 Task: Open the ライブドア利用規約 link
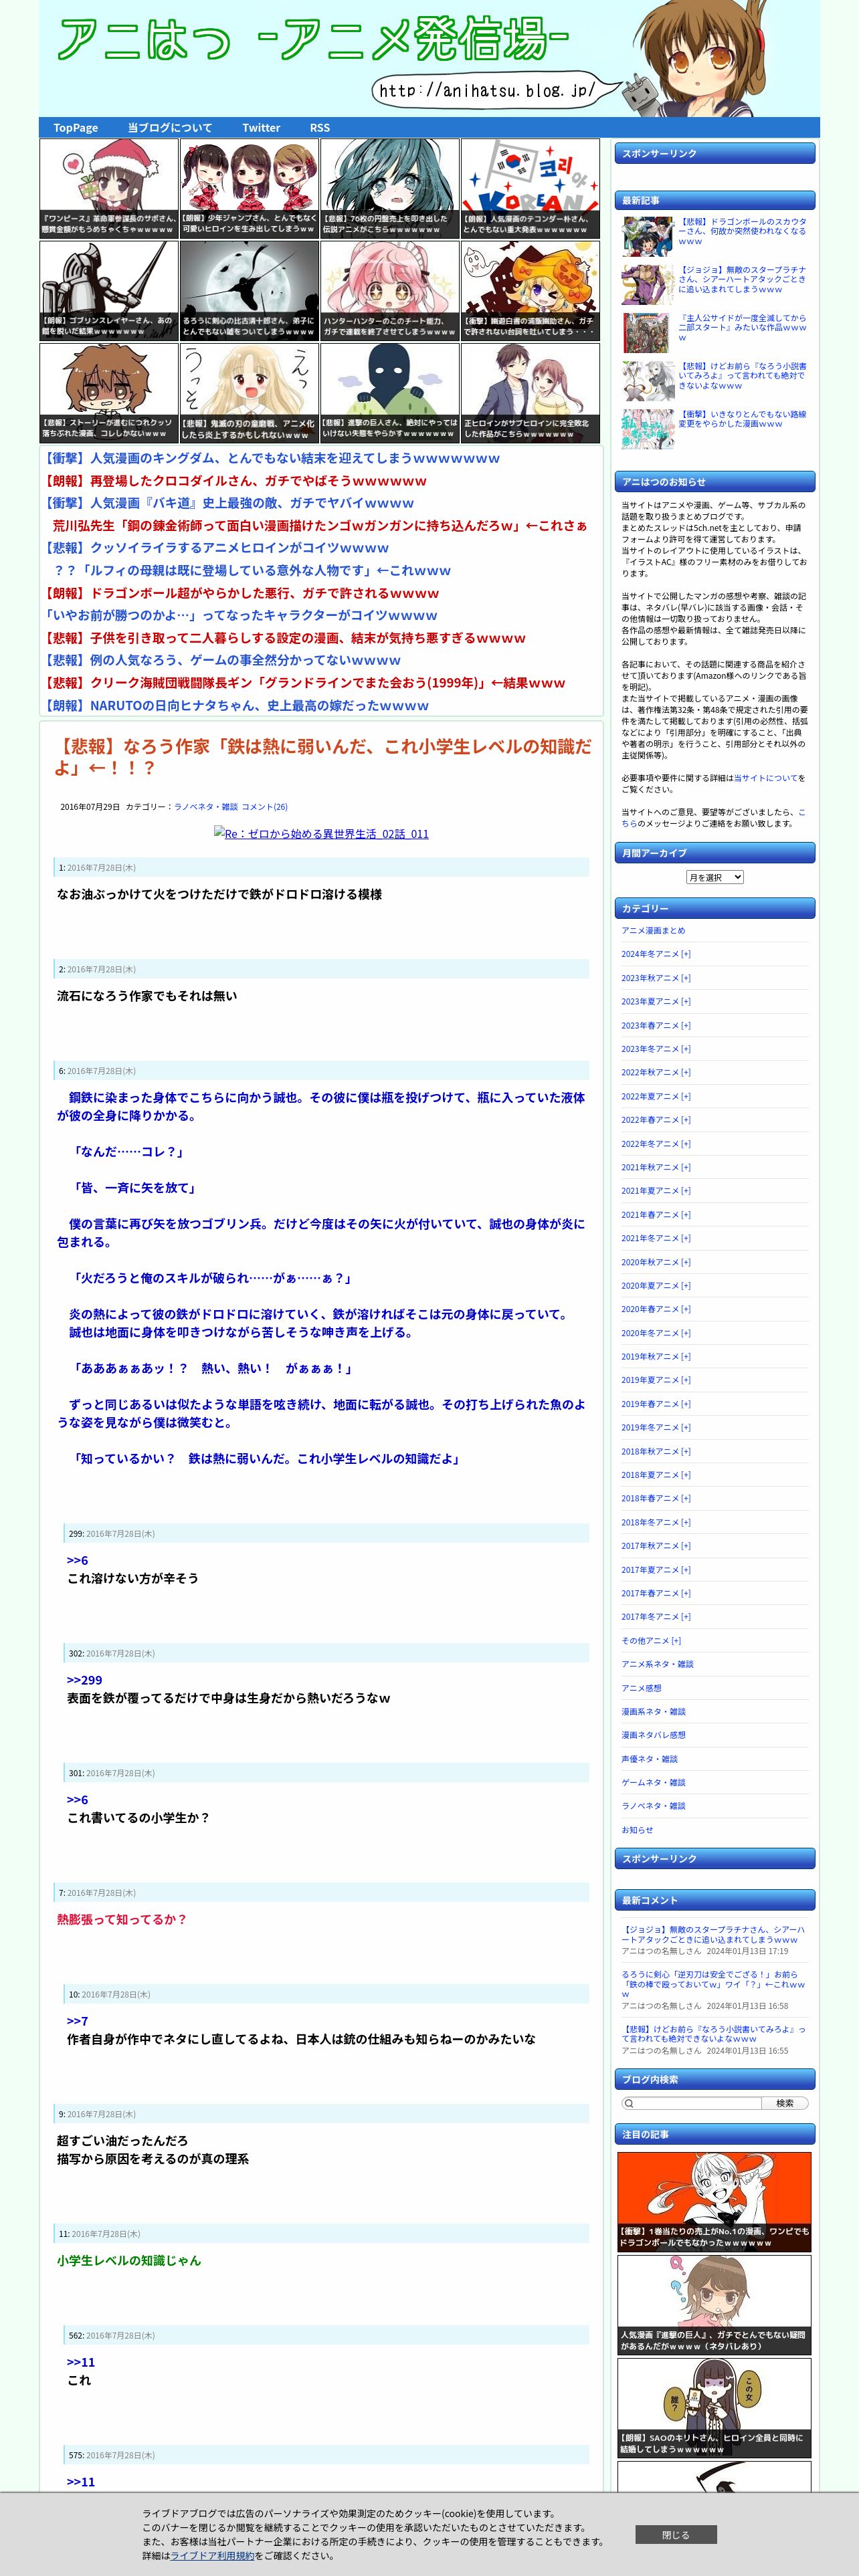coord(212,2555)
